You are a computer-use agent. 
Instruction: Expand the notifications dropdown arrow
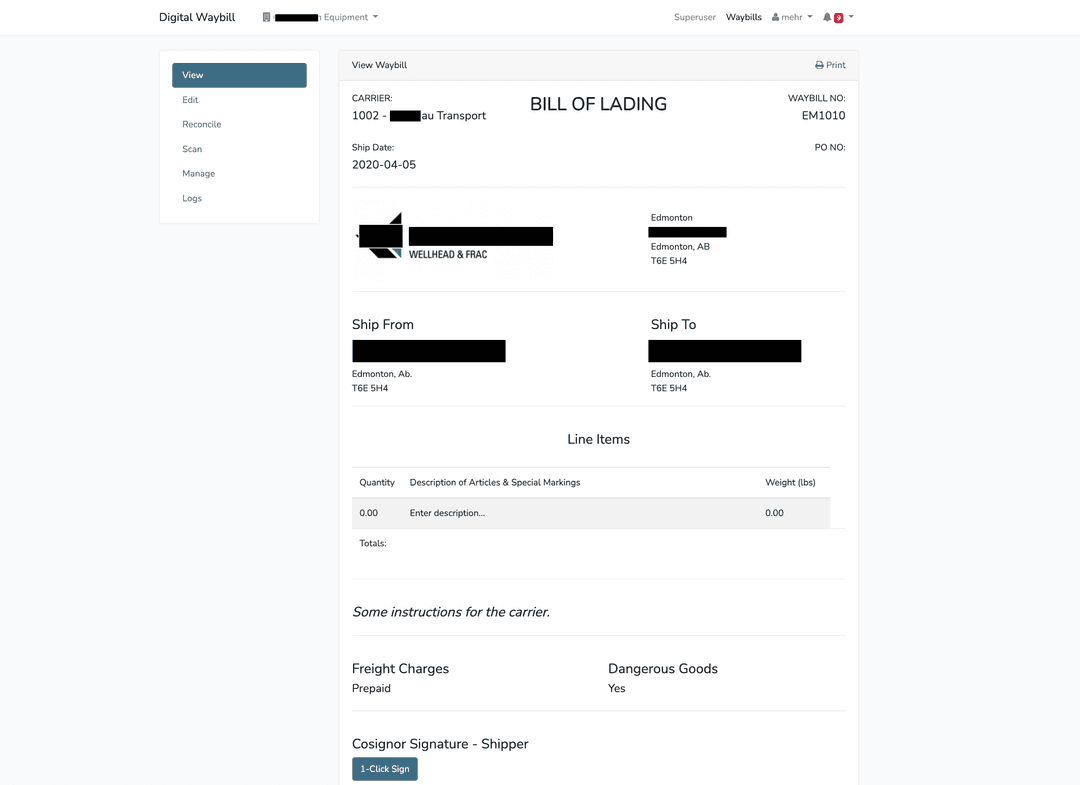(x=851, y=17)
